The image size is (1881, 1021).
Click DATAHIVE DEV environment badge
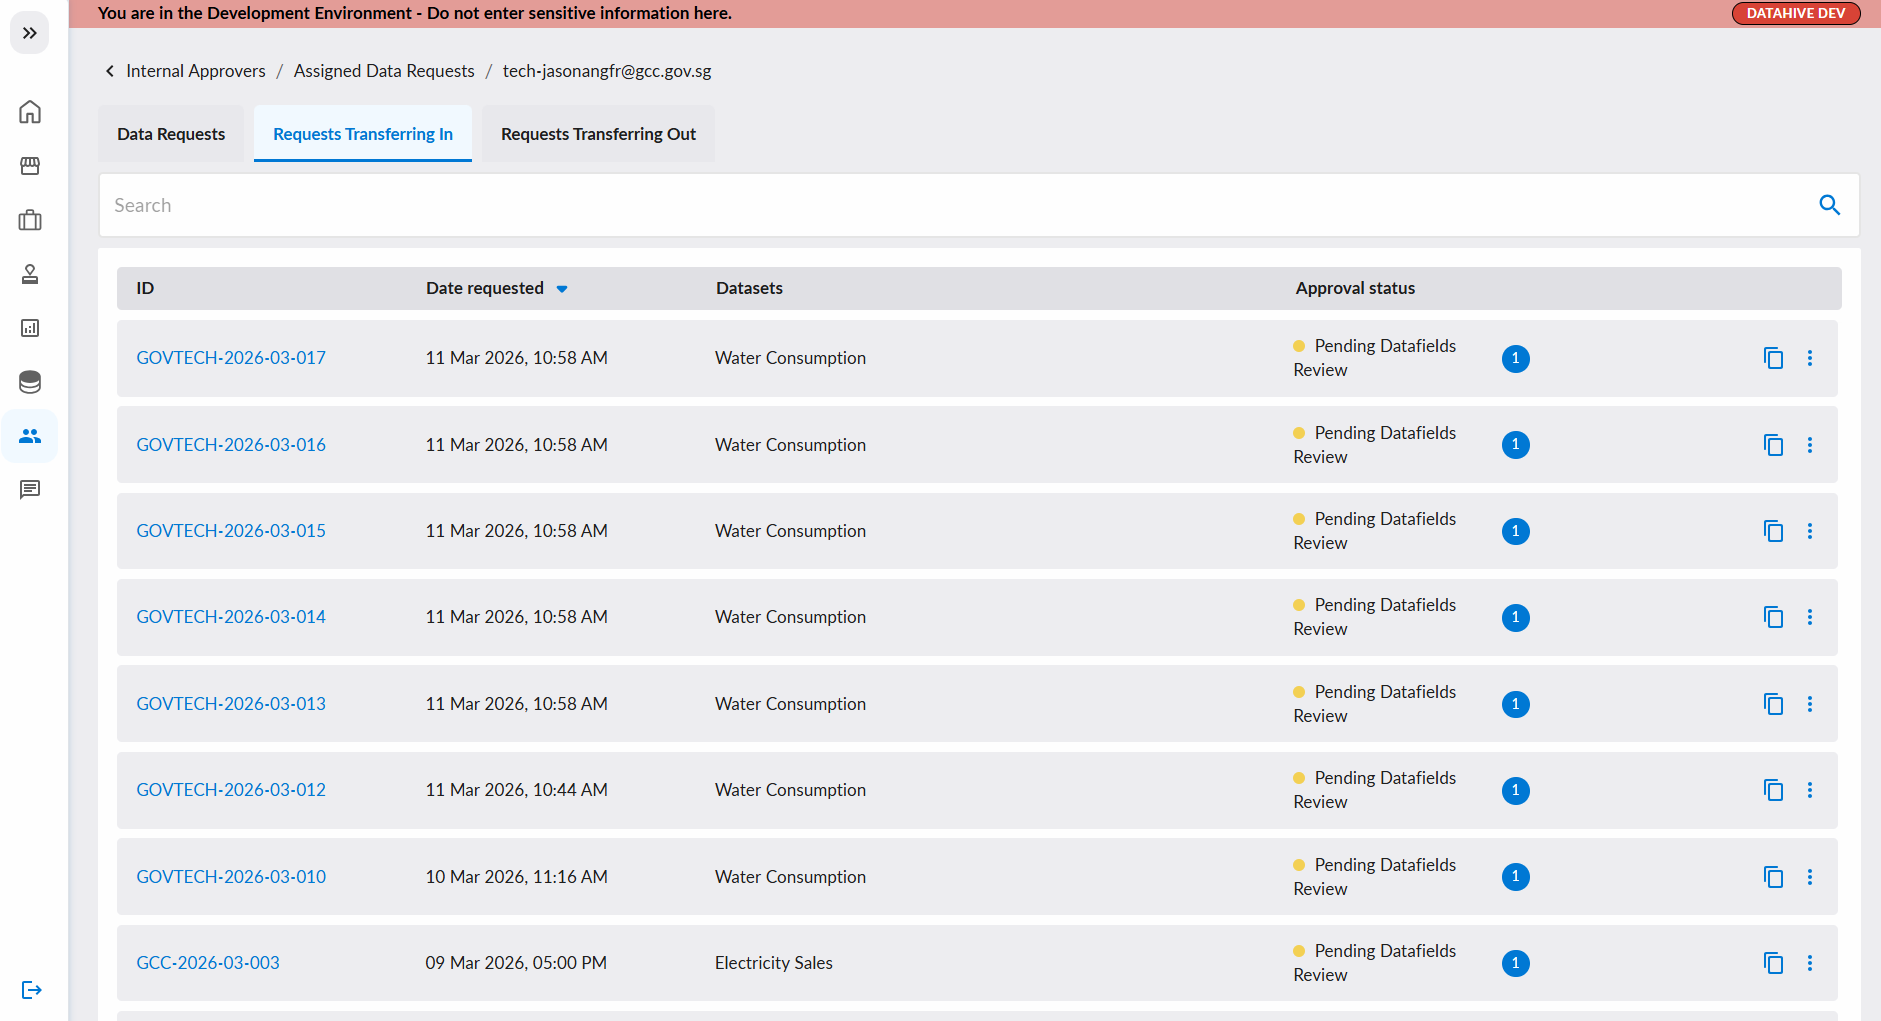[1796, 13]
